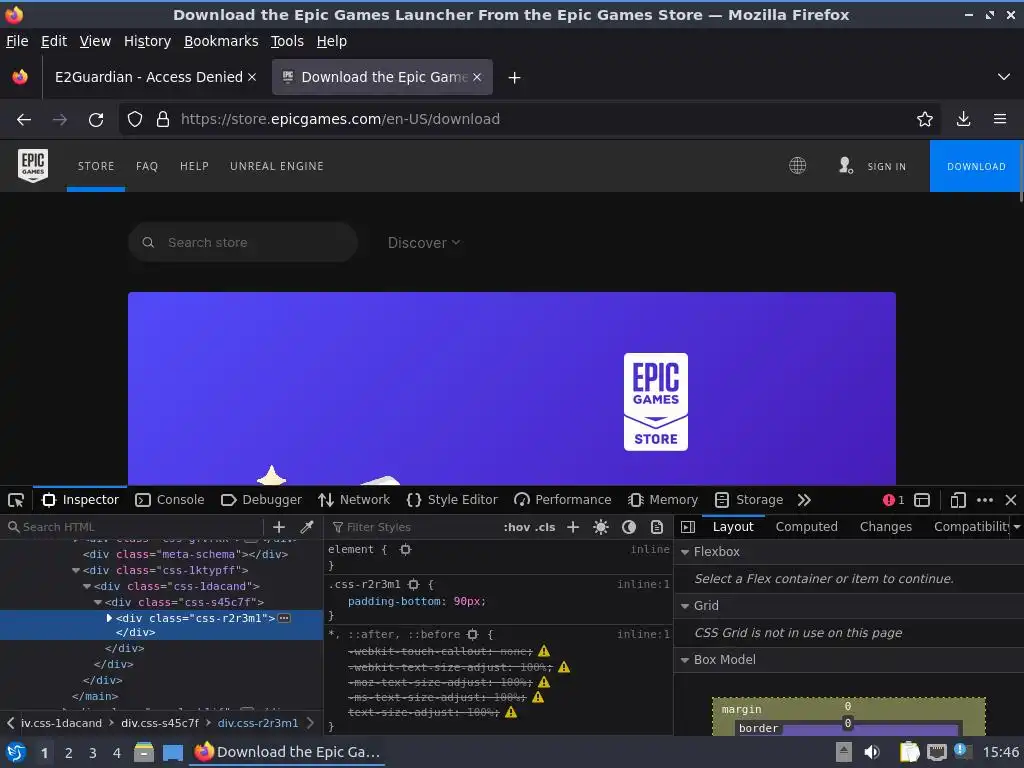Open the Changes sidebar tab
Viewport: 1024px width, 768px height.
[886, 527]
